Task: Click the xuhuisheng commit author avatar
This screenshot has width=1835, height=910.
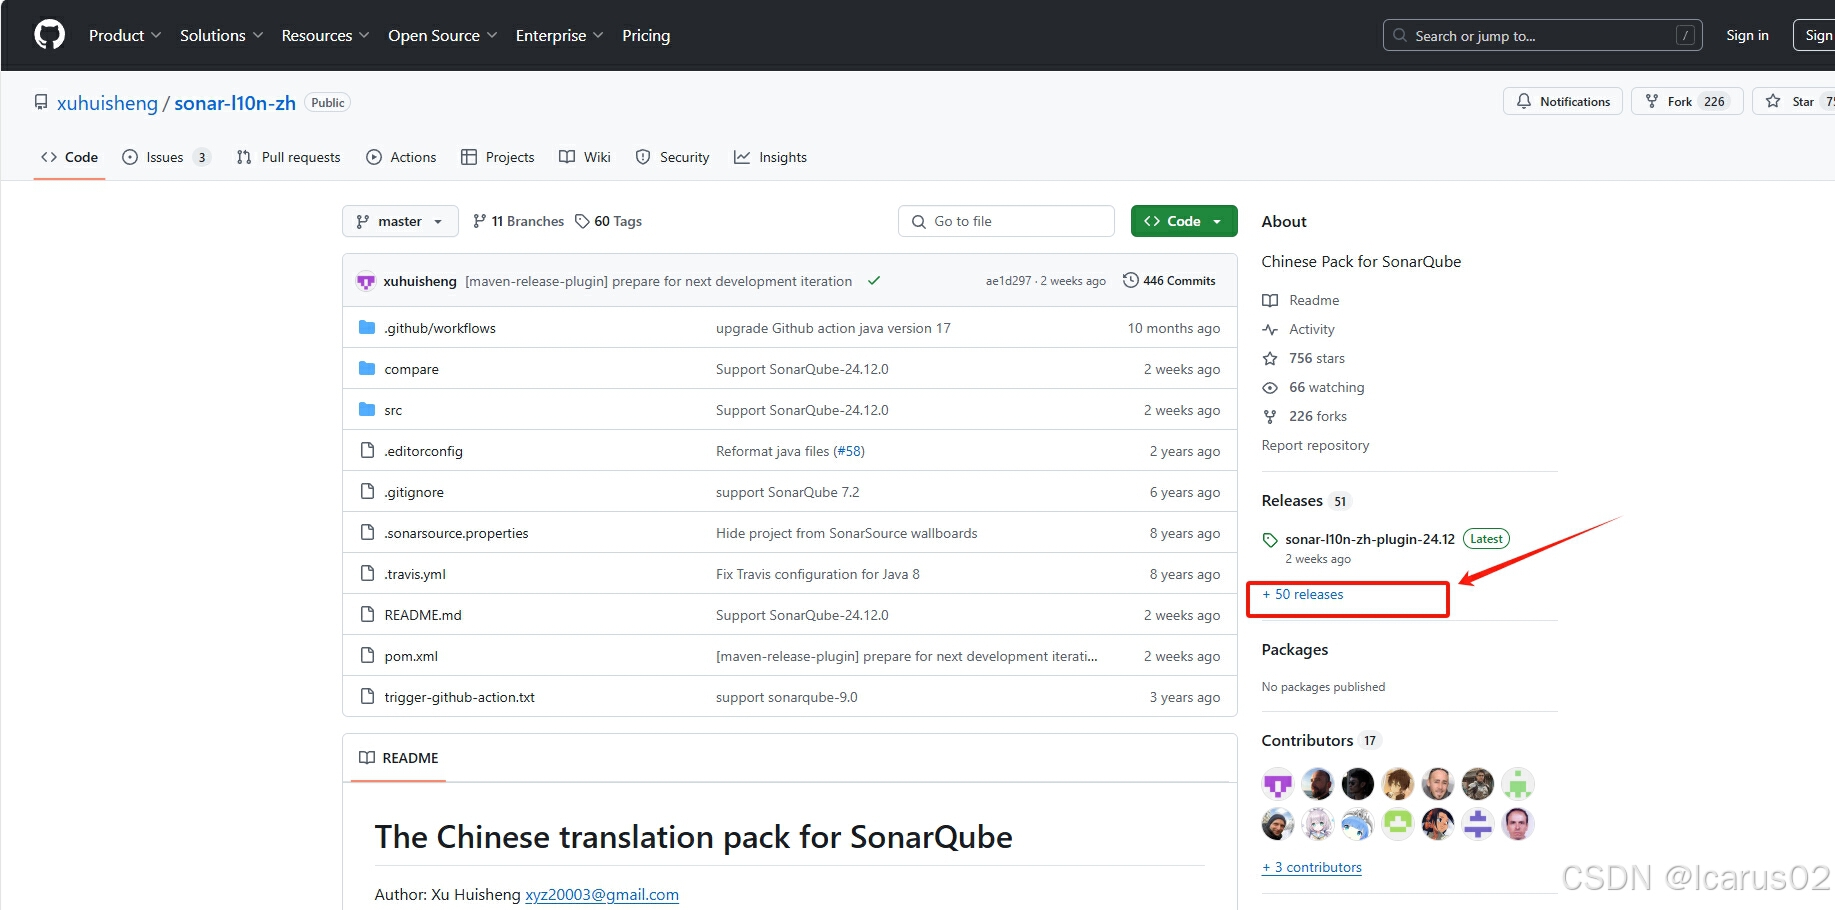Action: pyautogui.click(x=366, y=281)
